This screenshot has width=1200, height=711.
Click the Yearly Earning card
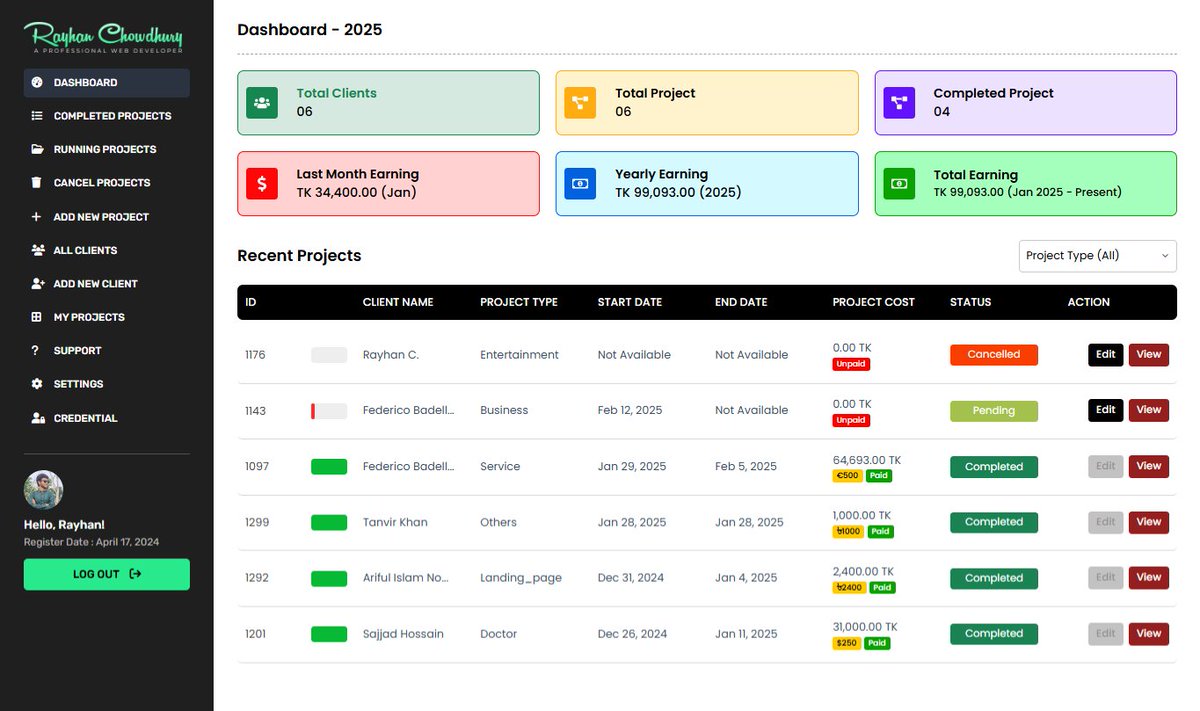(x=707, y=183)
